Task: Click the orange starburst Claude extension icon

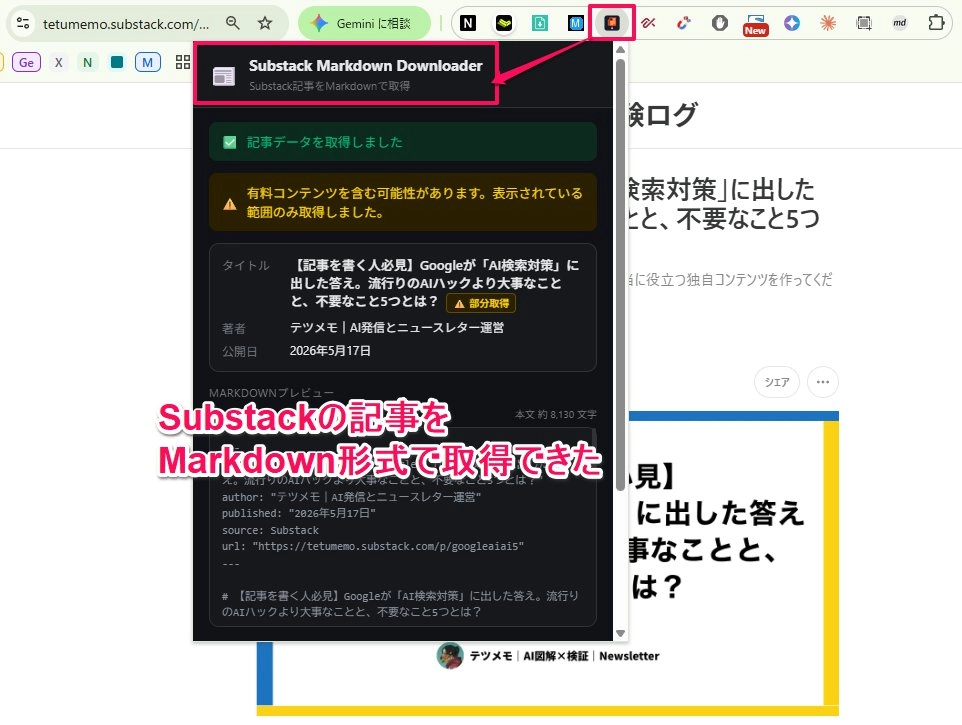Action: pyautogui.click(x=828, y=23)
